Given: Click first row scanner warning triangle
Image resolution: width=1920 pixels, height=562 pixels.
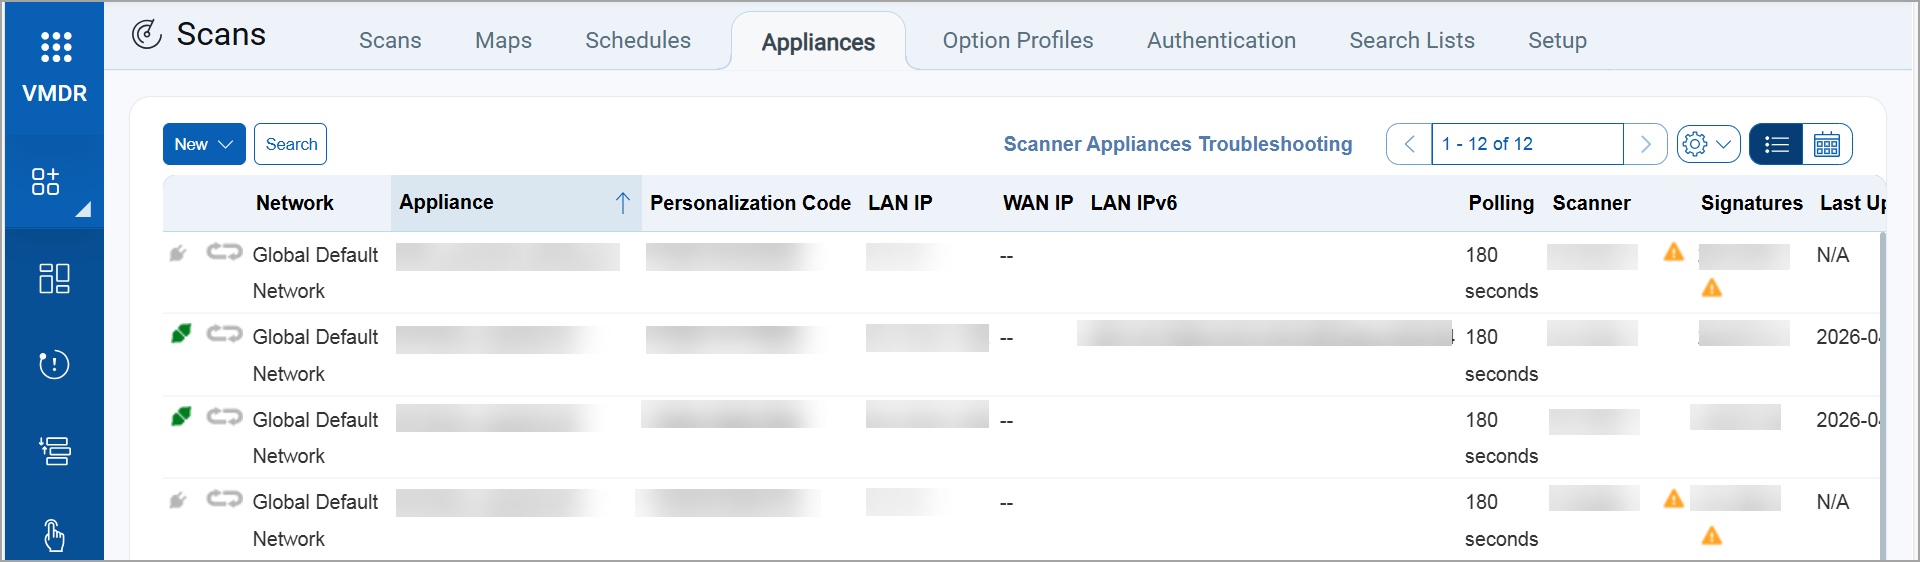Looking at the screenshot, I should pyautogui.click(x=1674, y=252).
